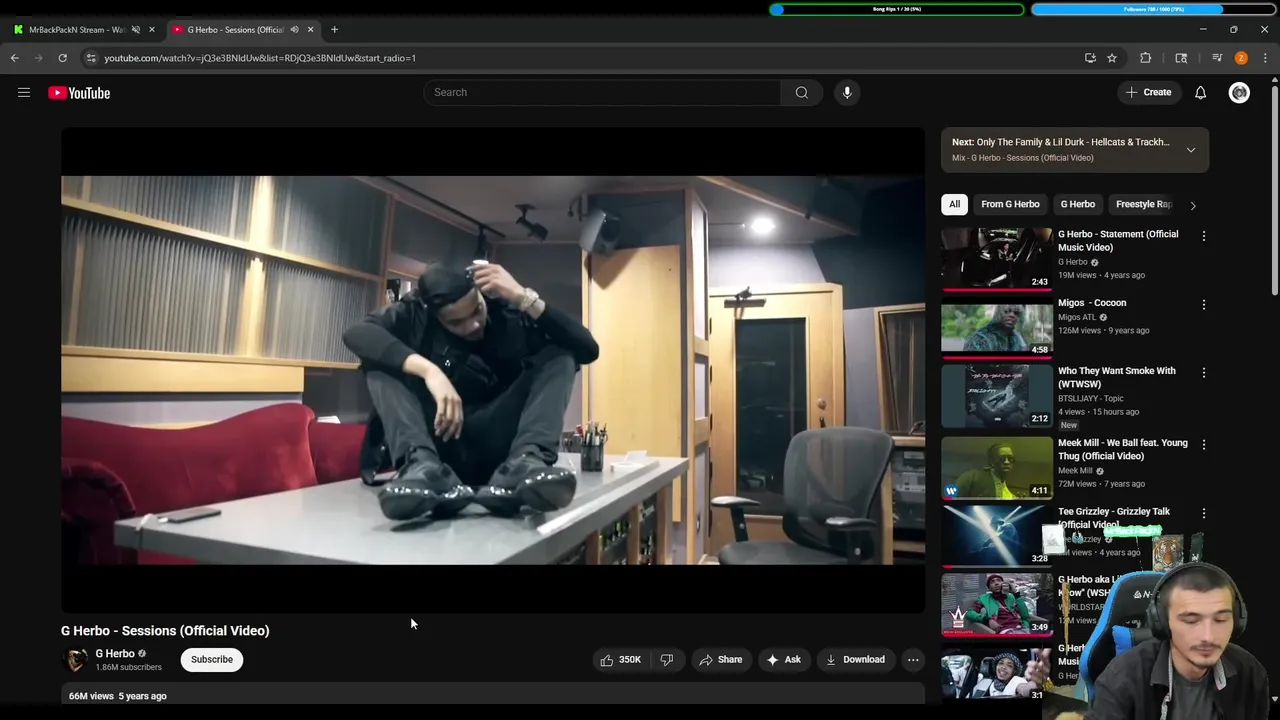Close the G Herbo Sessions tab
This screenshot has height=720, width=1280.
(x=310, y=30)
